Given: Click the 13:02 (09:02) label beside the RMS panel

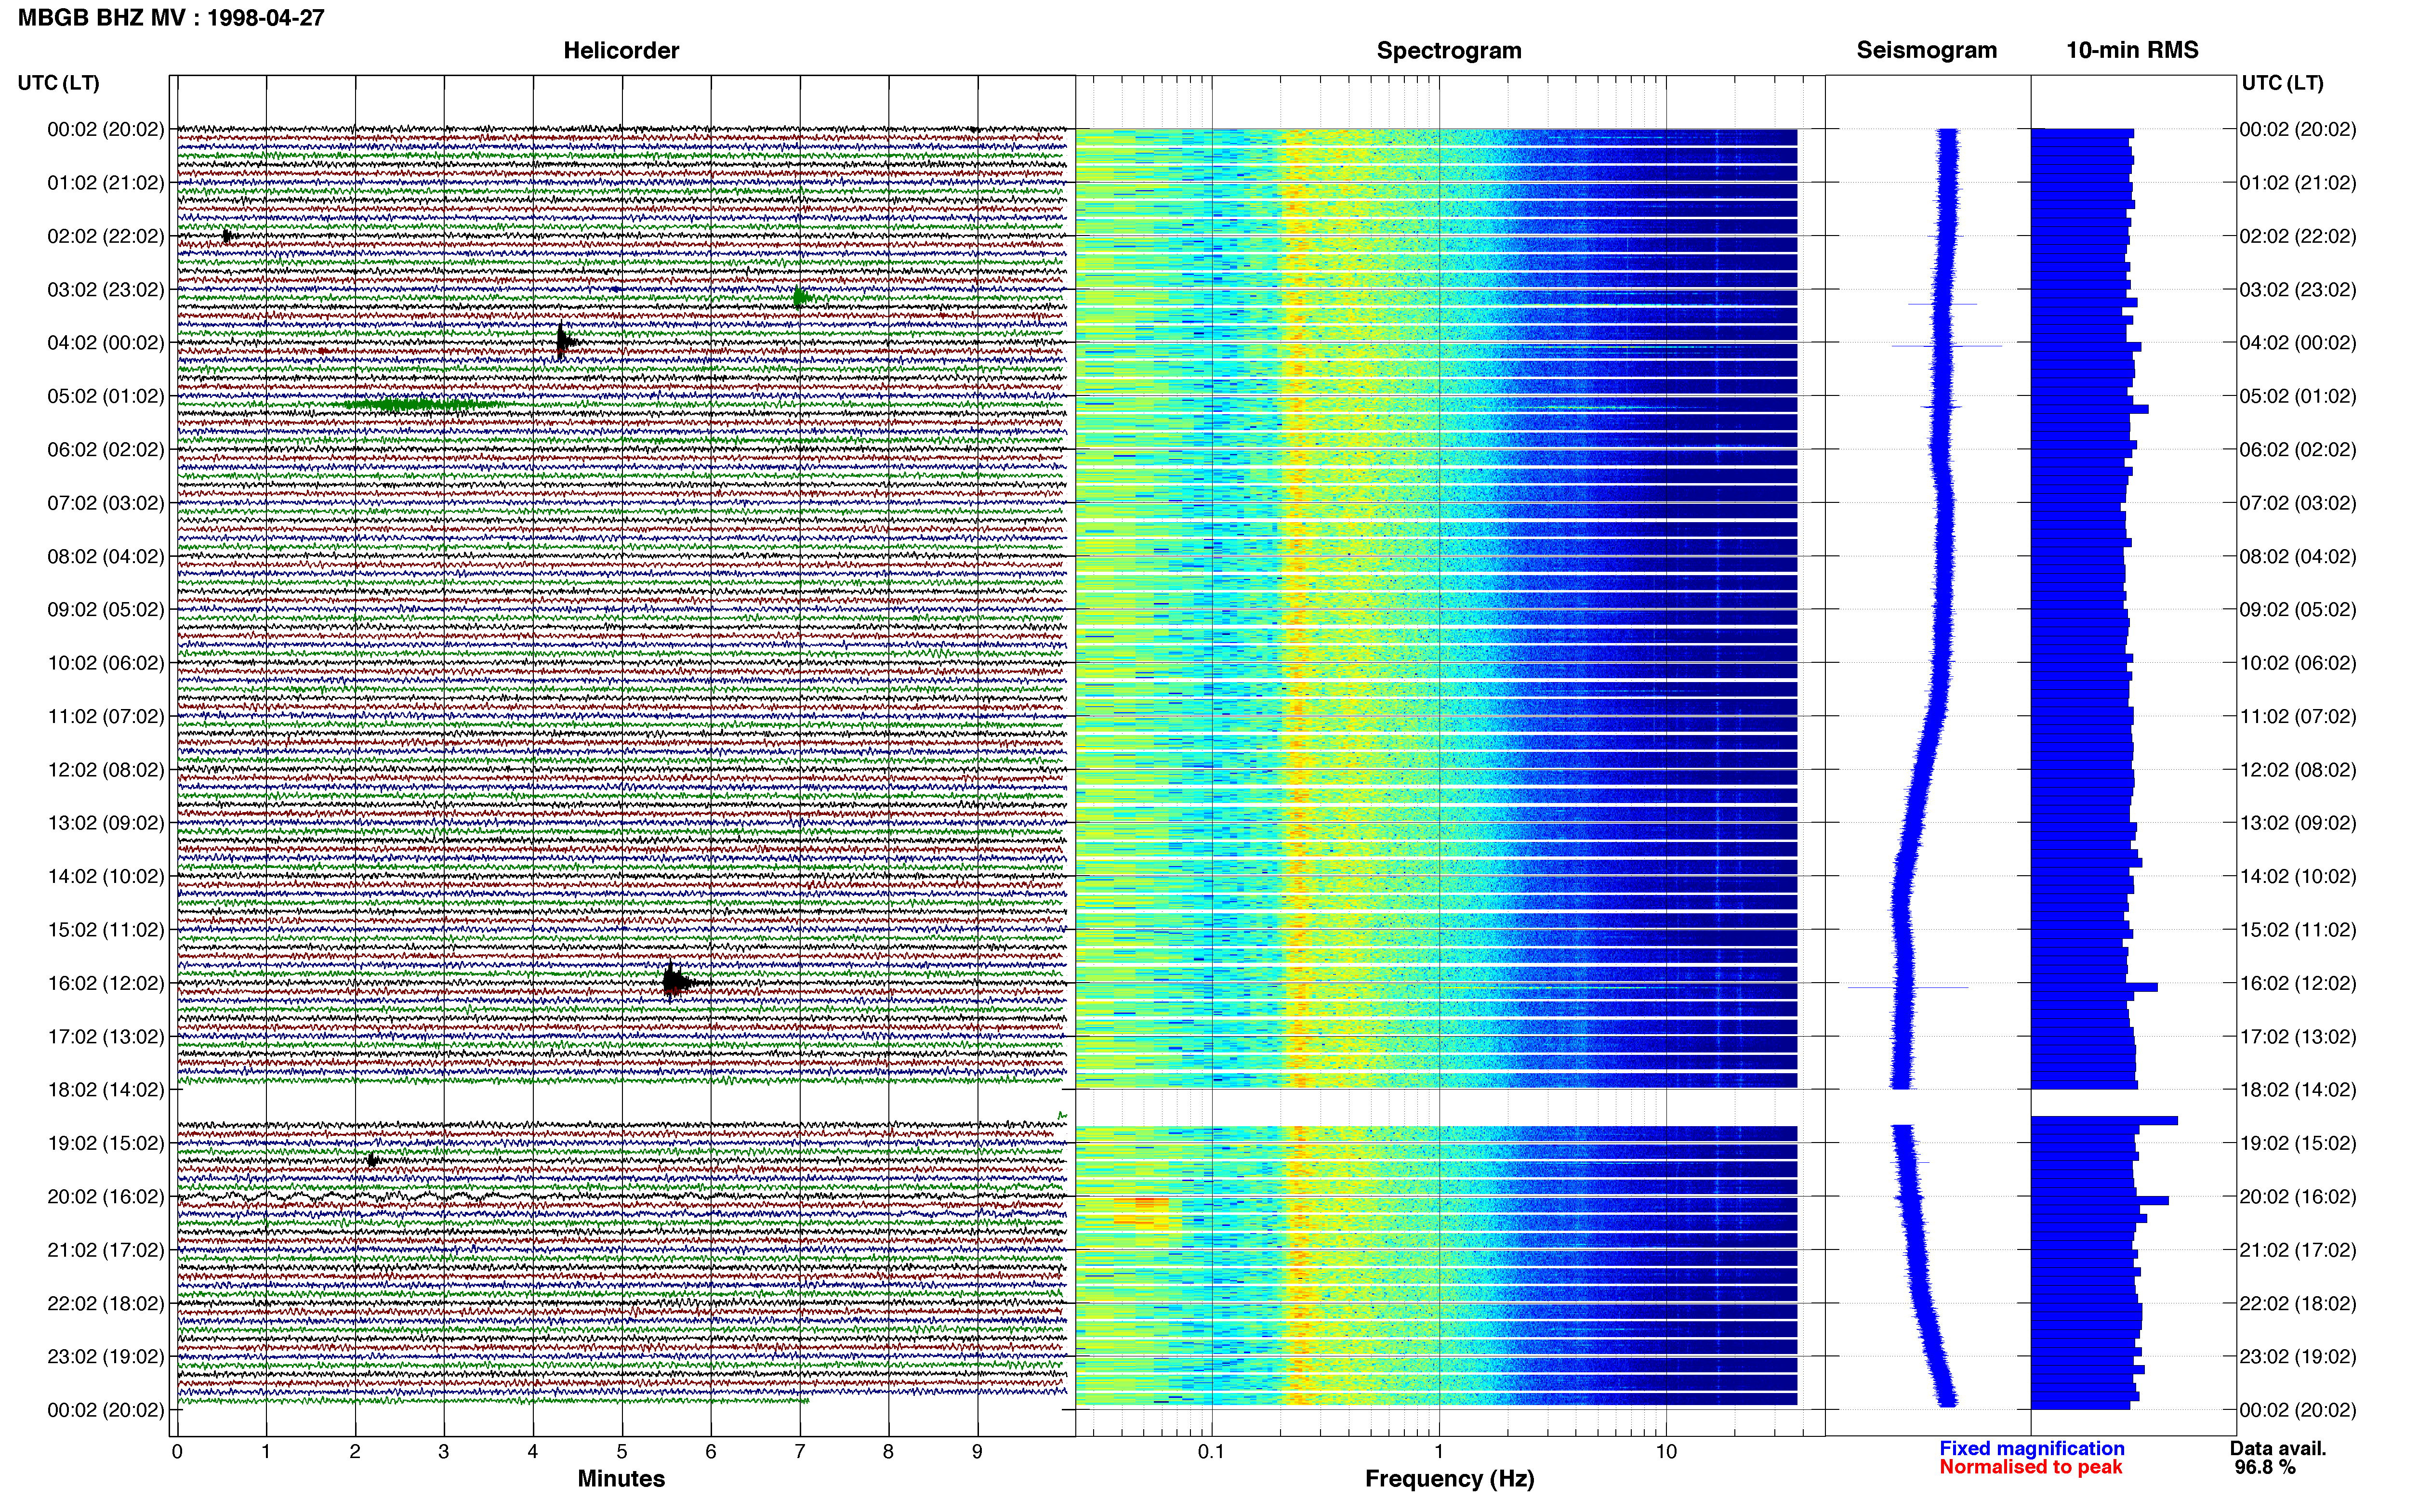Looking at the screenshot, I should click(x=2297, y=823).
